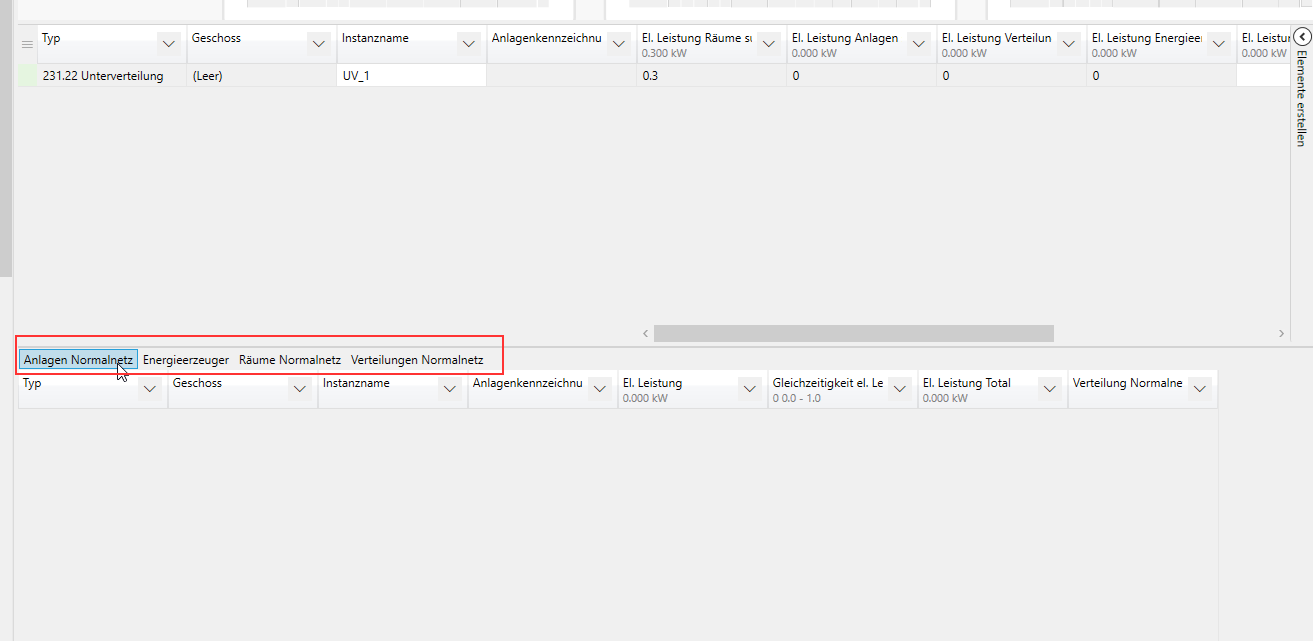Screen dimensions: 1313x641
Task: Switch to the Energieerzeuger tab
Action: [x=186, y=360]
